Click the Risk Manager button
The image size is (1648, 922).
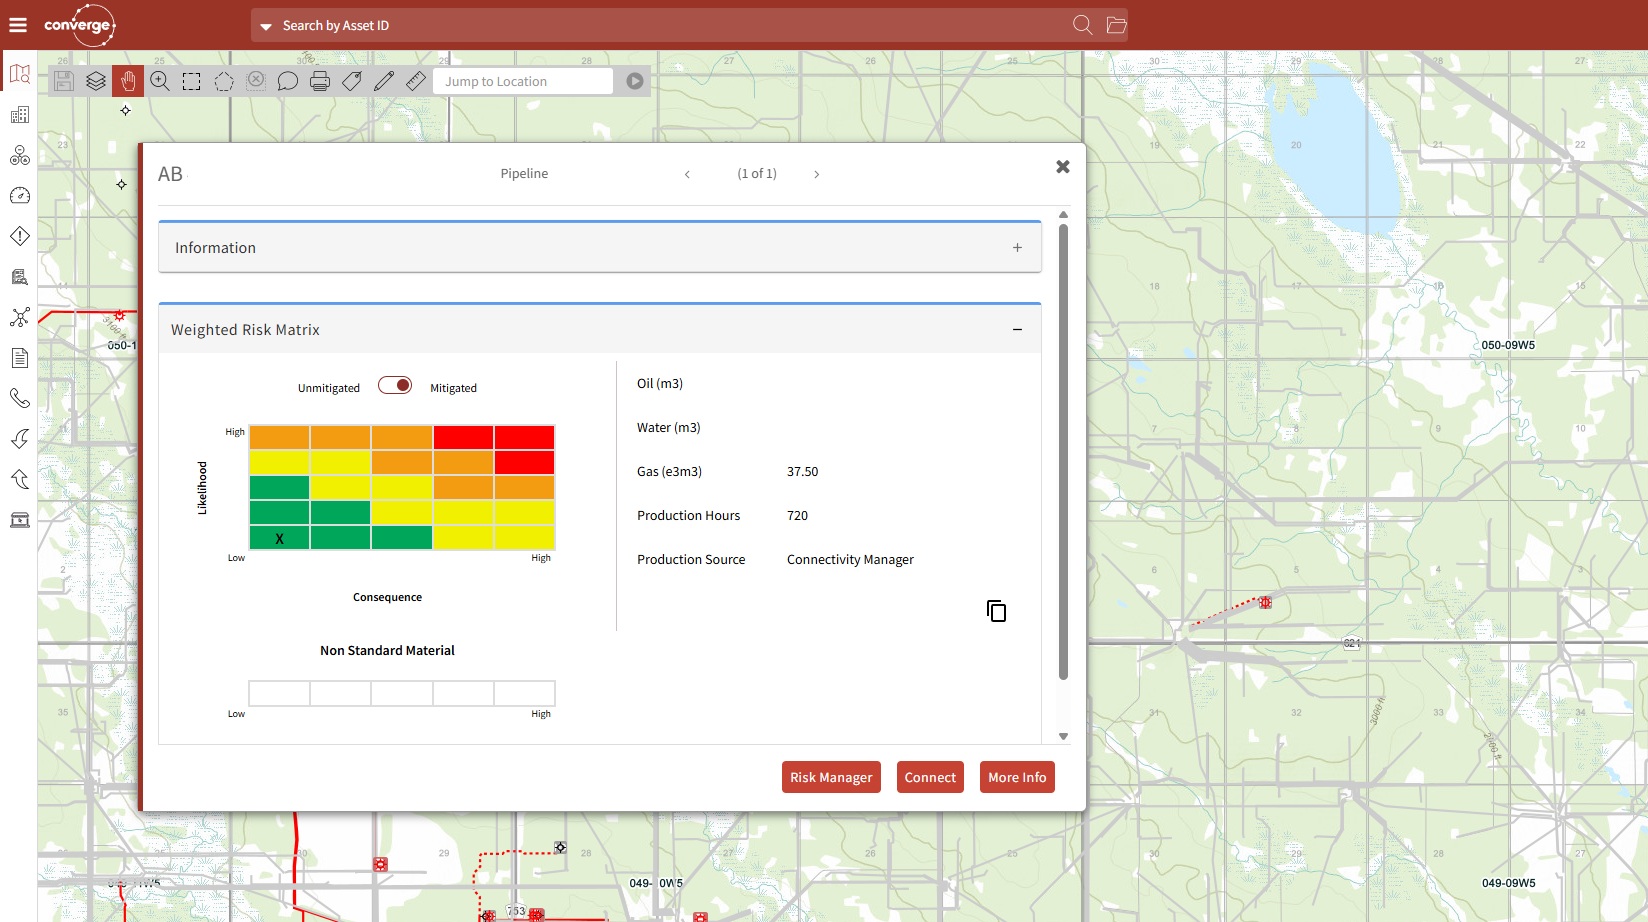tap(831, 777)
